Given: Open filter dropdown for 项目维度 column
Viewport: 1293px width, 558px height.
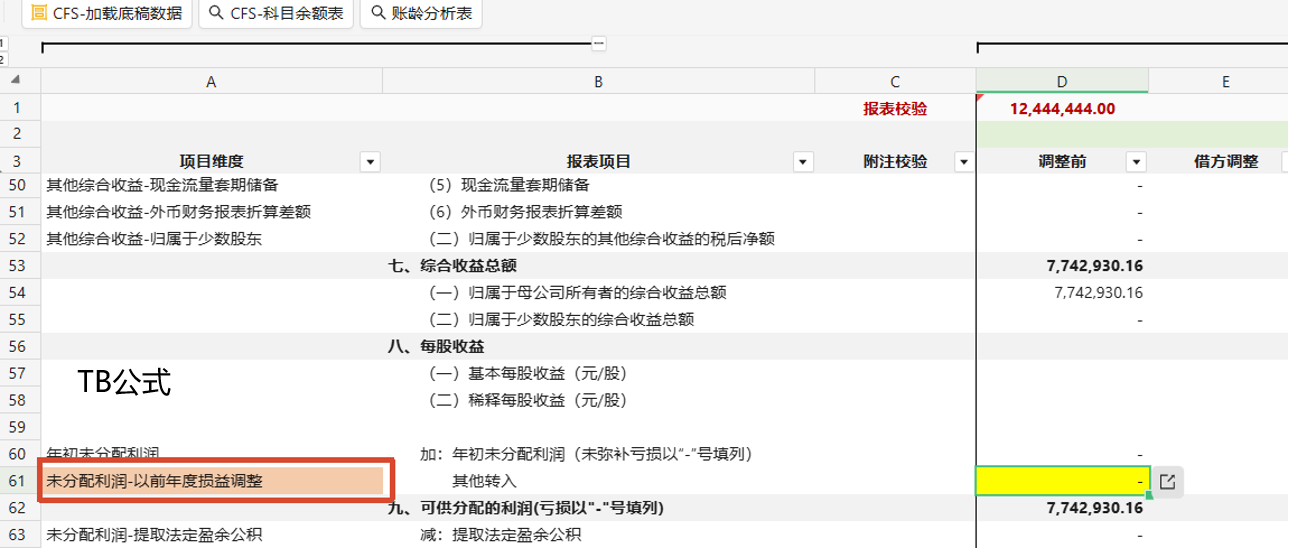Looking at the screenshot, I should 370,162.
